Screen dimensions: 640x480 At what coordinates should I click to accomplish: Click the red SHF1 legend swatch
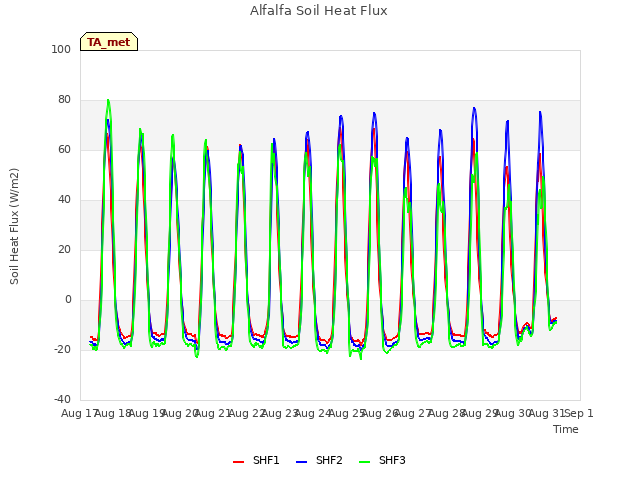point(238,462)
